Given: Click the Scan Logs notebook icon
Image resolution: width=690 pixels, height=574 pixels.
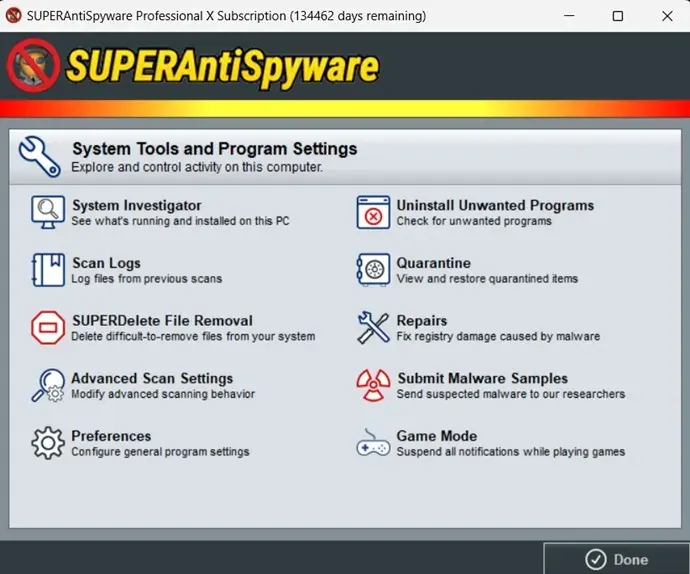Looking at the screenshot, I should coord(48,270).
